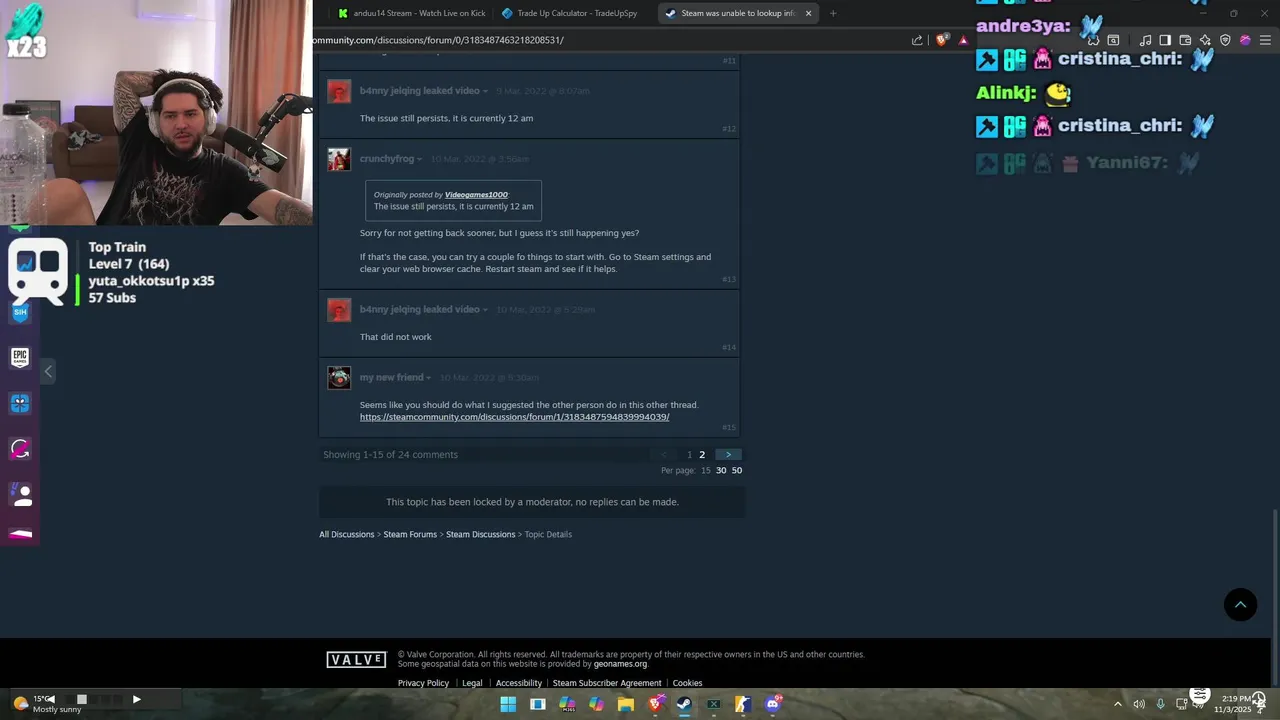The height and width of the screenshot is (720, 1280).
Task: Click the share page icon in address bar
Action: [917, 40]
